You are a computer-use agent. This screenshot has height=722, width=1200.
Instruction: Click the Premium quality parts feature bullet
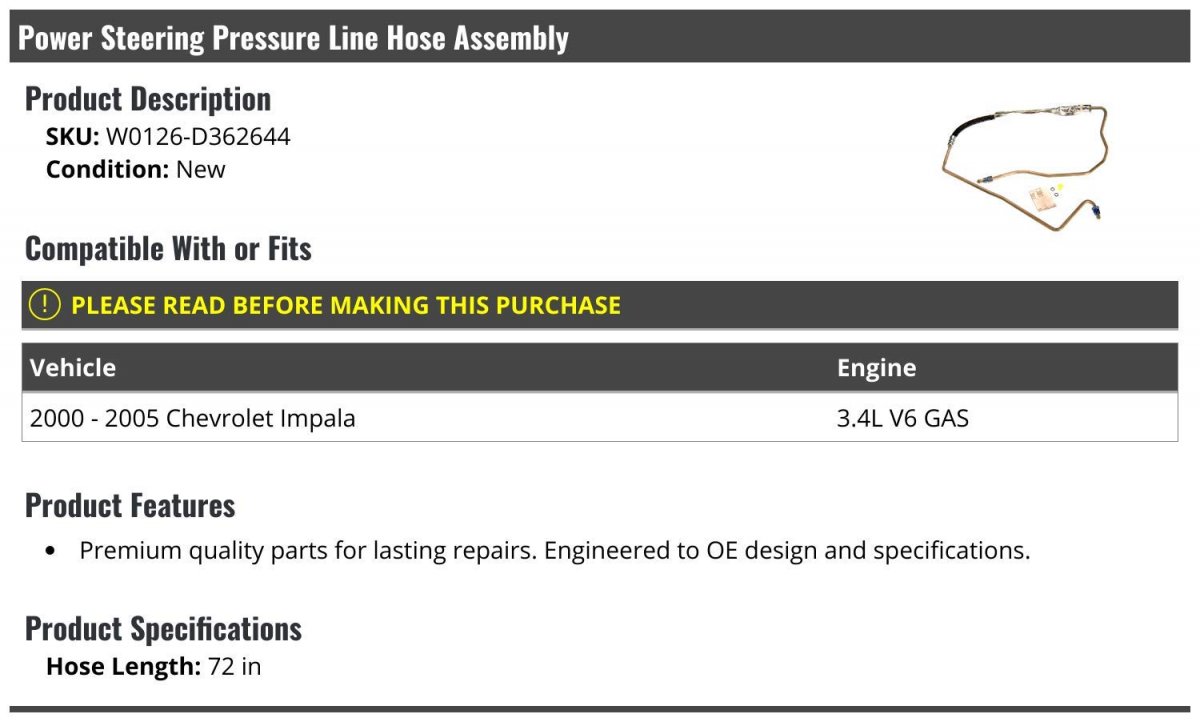555,550
